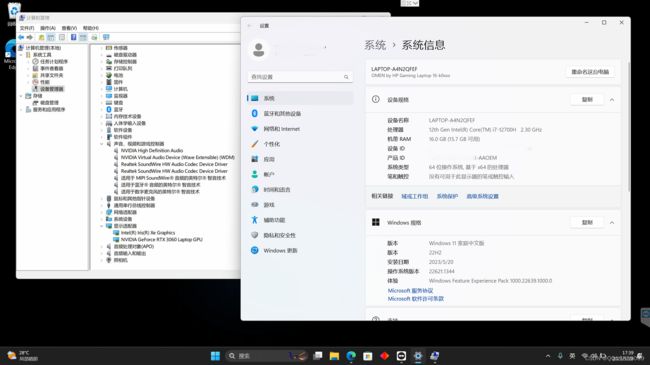Select 磁盘管理 in the left tree
The width and height of the screenshot is (650, 365).
click(x=49, y=102)
